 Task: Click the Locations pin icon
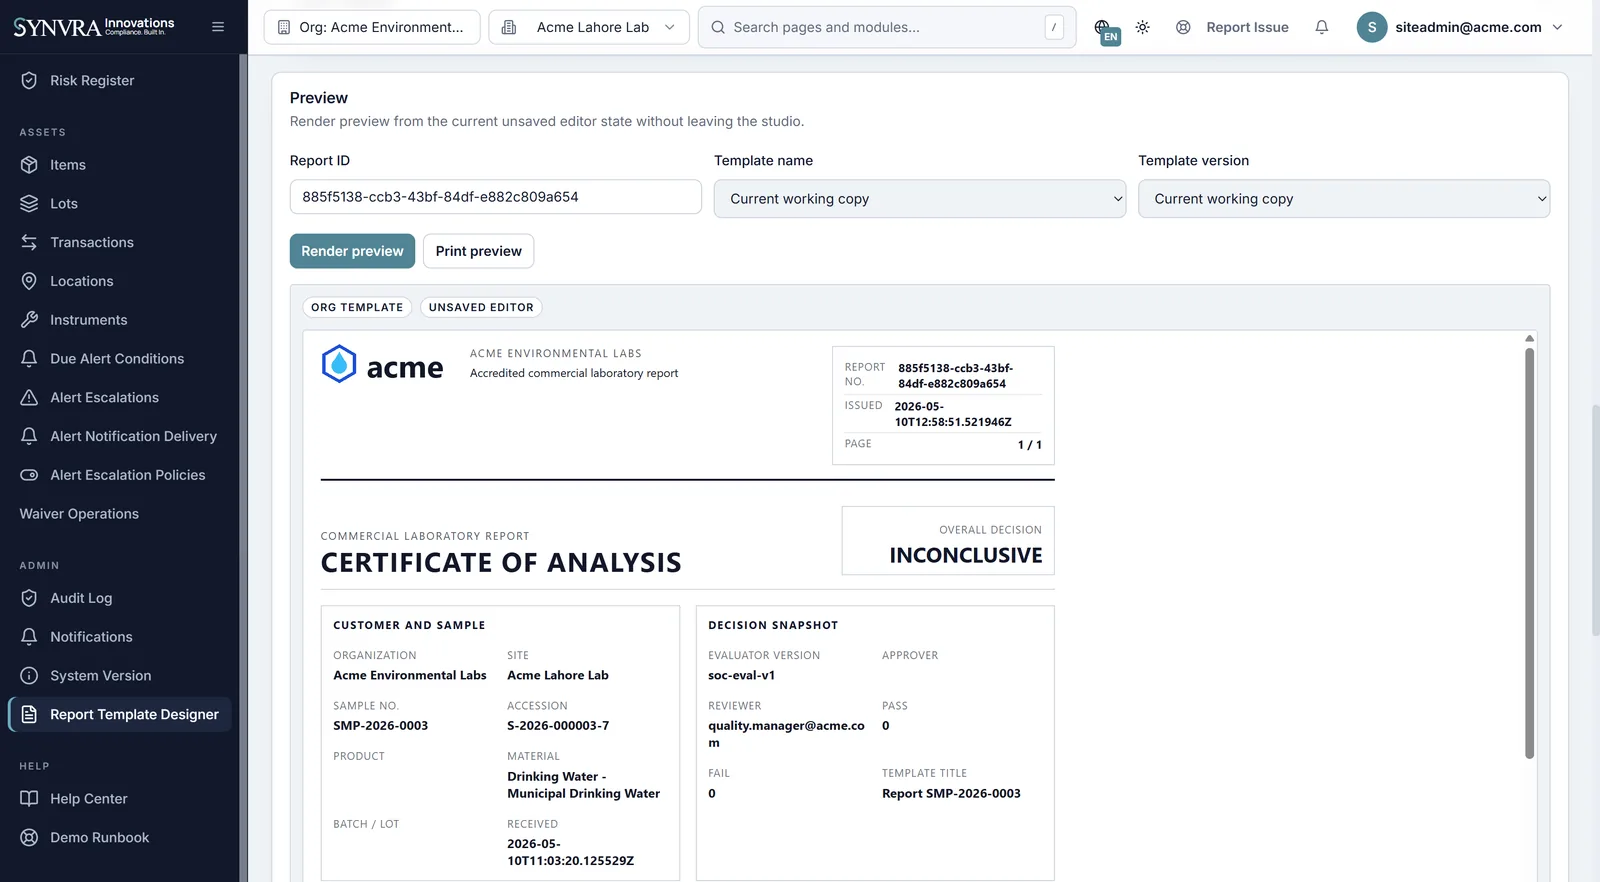(29, 281)
